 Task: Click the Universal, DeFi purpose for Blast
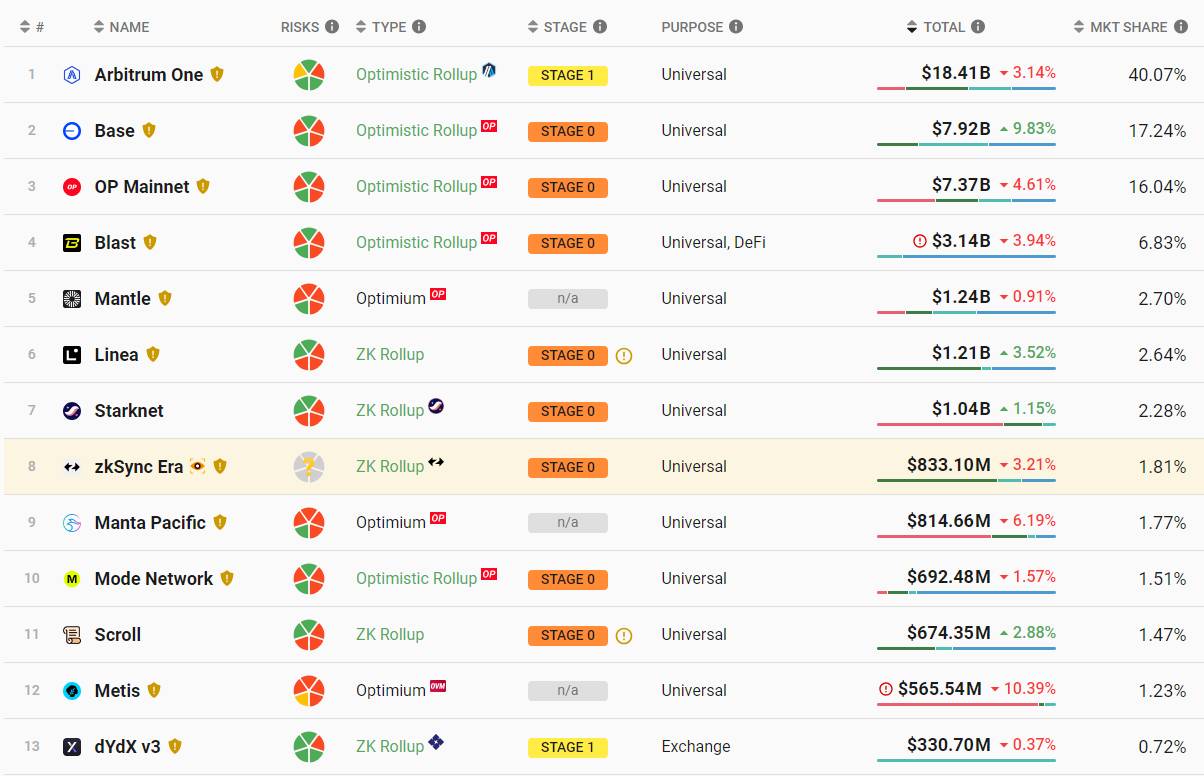(713, 243)
